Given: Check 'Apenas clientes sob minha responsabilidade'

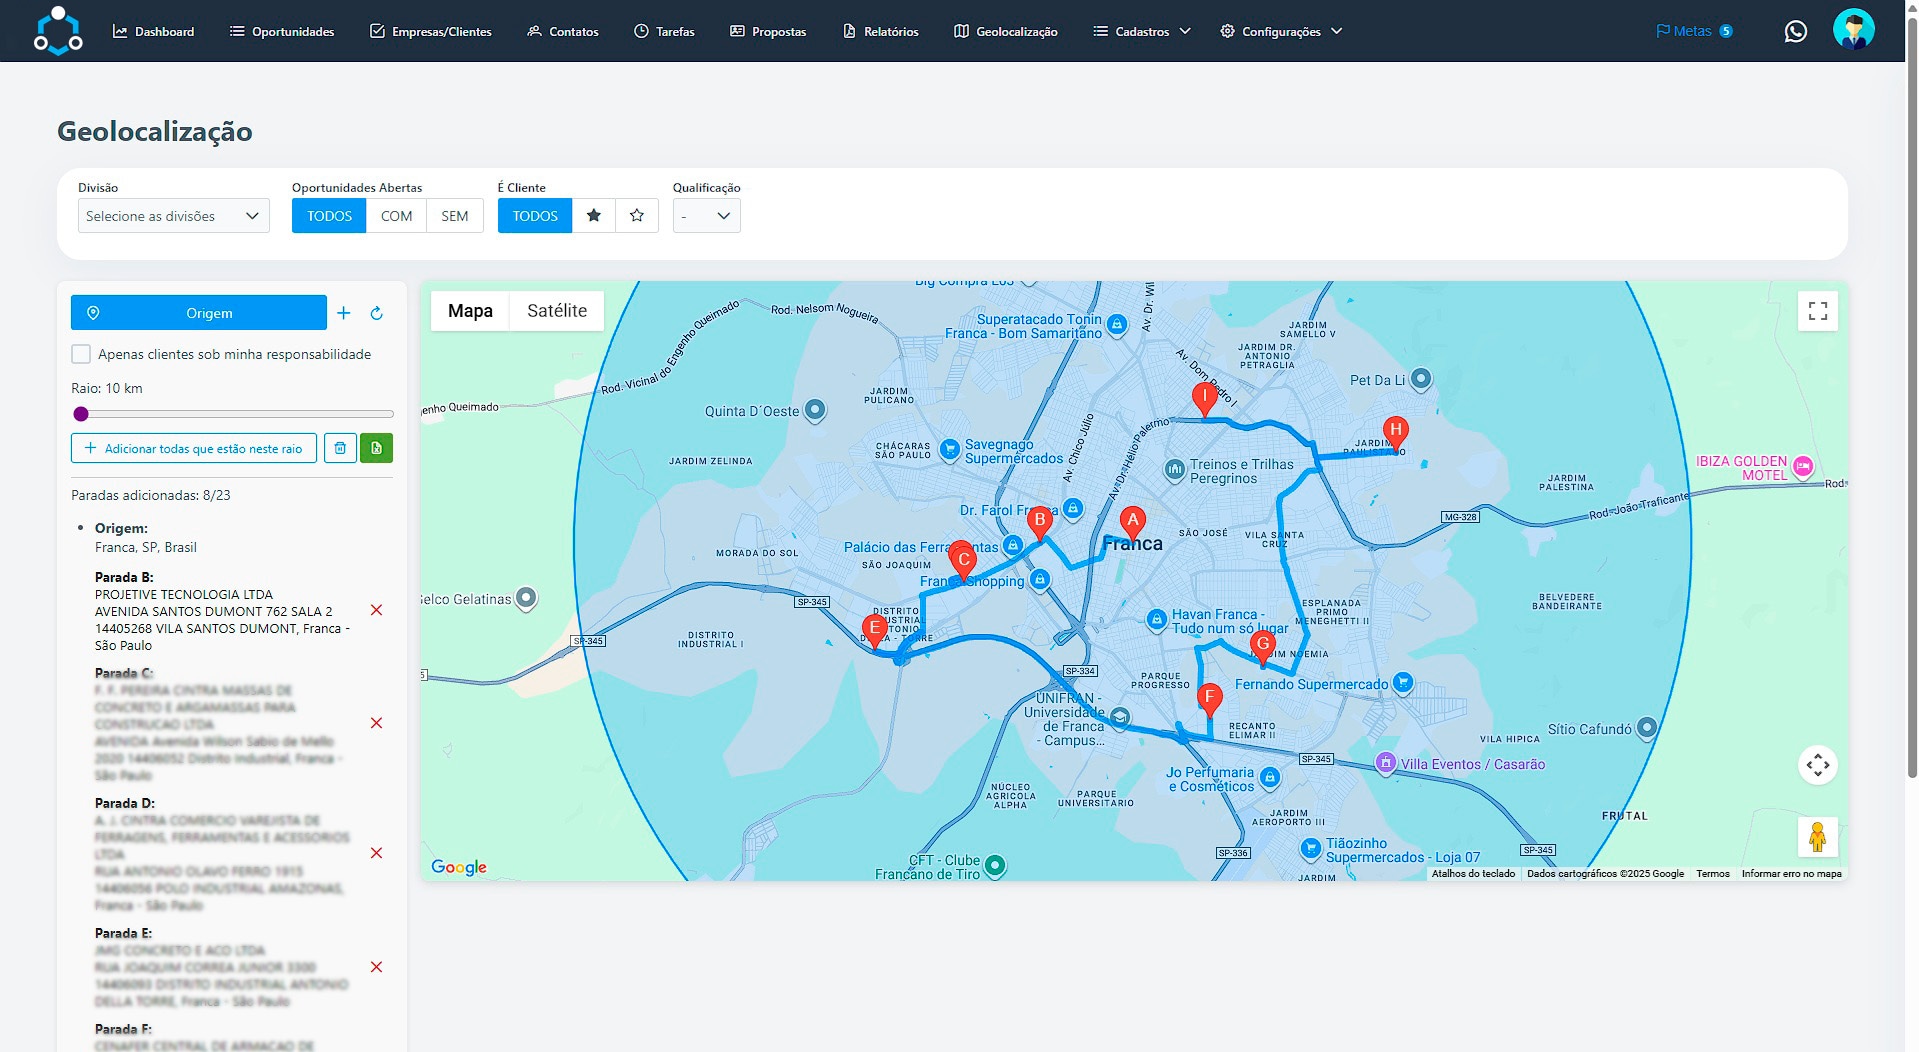Looking at the screenshot, I should (81, 354).
